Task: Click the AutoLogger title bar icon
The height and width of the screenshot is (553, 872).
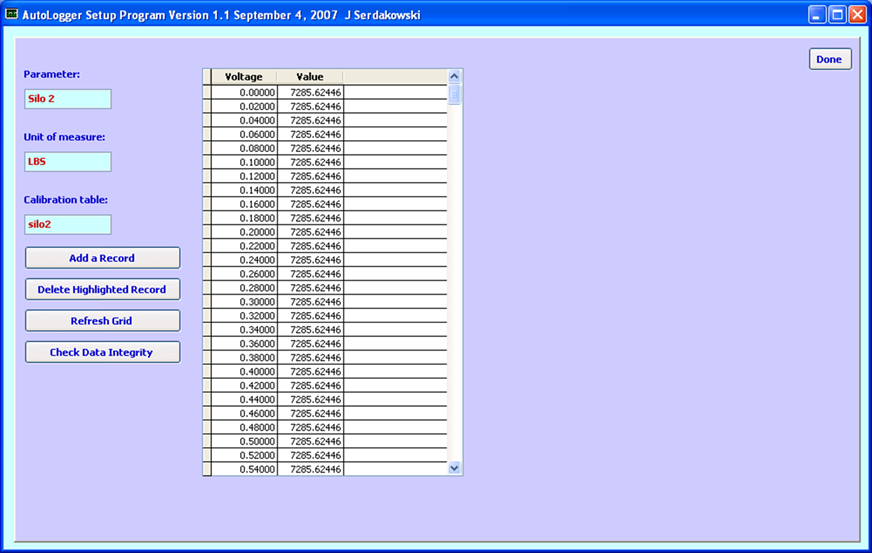Action: click(x=11, y=14)
